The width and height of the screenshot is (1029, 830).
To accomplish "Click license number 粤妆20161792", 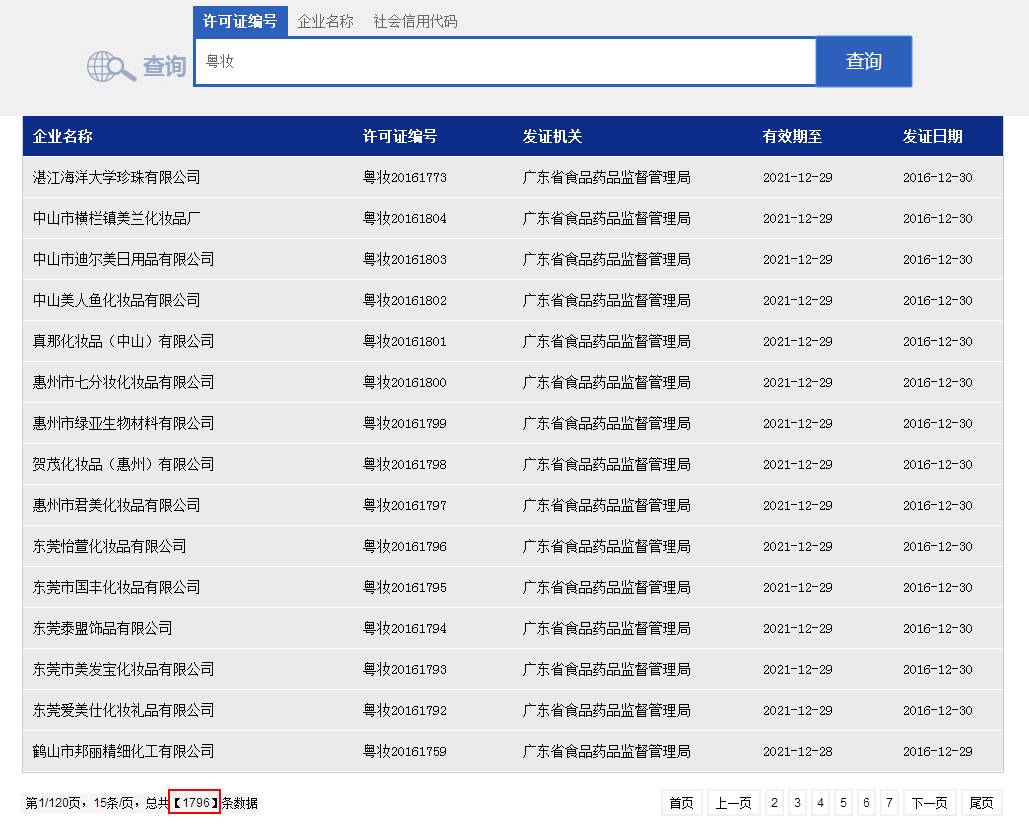I will [x=405, y=711].
